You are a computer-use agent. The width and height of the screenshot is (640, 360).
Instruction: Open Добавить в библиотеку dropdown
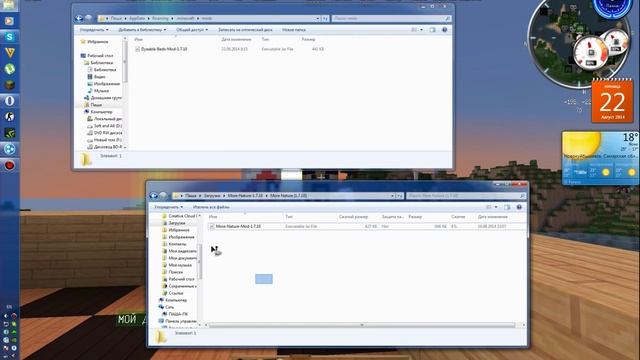coord(142,30)
